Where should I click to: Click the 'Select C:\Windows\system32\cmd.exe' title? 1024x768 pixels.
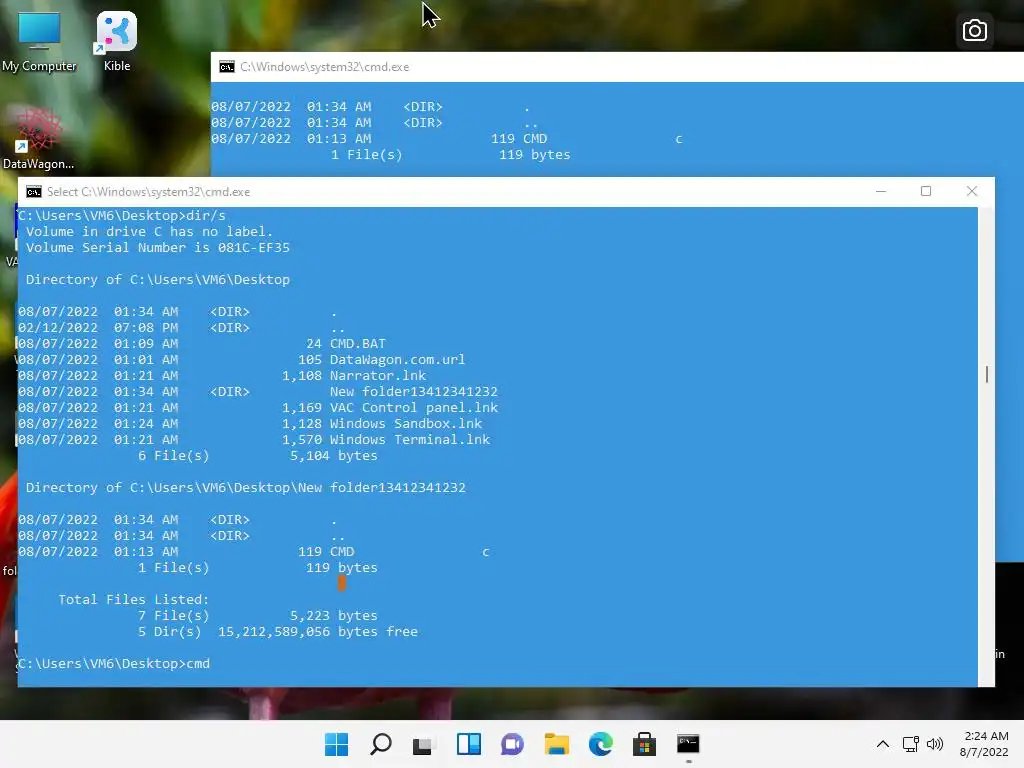[149, 192]
